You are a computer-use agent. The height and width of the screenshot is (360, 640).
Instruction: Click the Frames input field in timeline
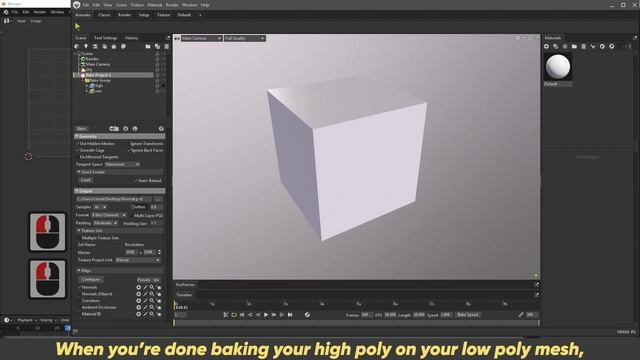pyautogui.click(x=366, y=315)
